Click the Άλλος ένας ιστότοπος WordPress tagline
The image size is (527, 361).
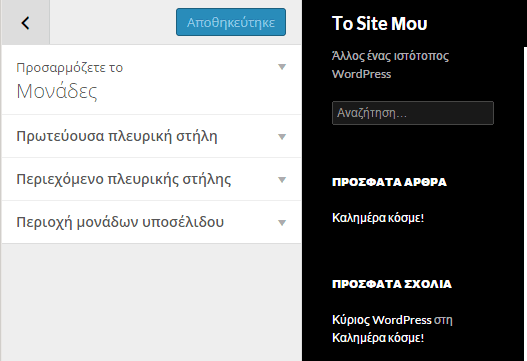tap(390, 65)
